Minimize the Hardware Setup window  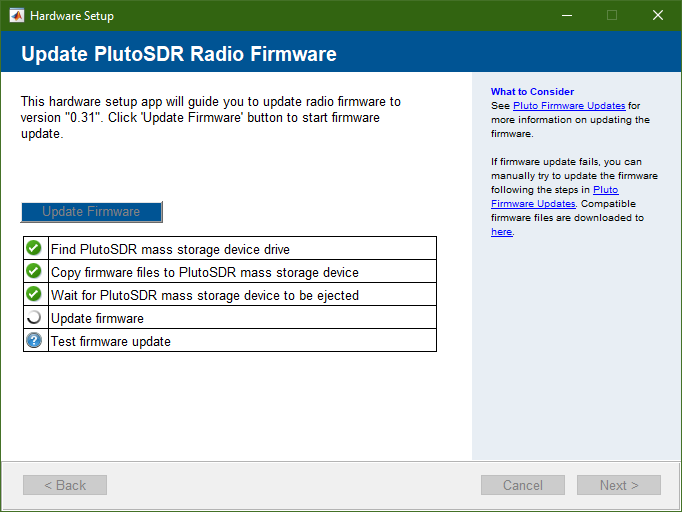566,16
